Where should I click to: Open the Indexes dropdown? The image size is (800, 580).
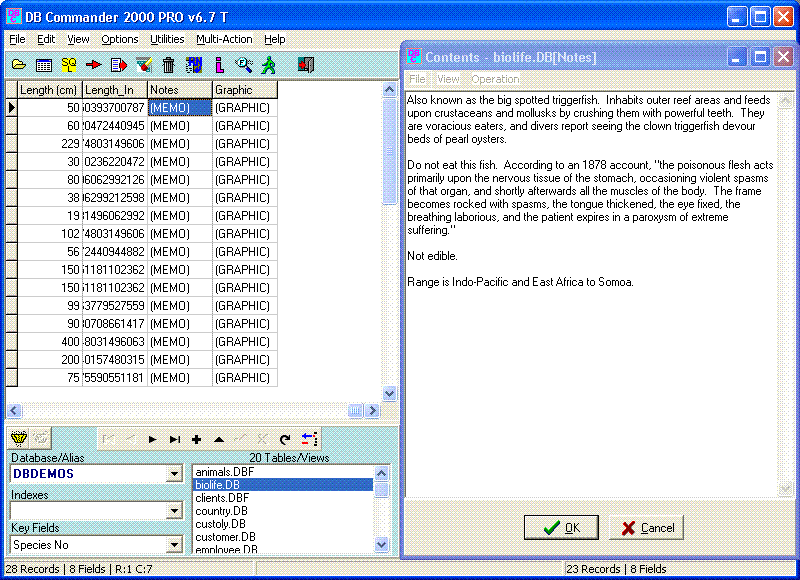[x=174, y=511]
